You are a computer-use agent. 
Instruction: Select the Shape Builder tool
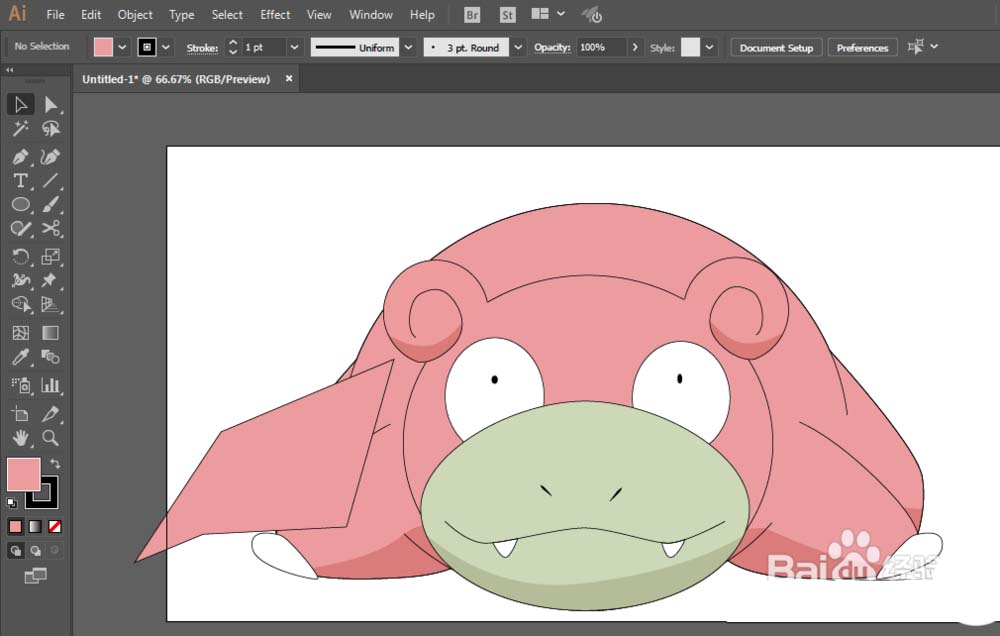point(20,304)
